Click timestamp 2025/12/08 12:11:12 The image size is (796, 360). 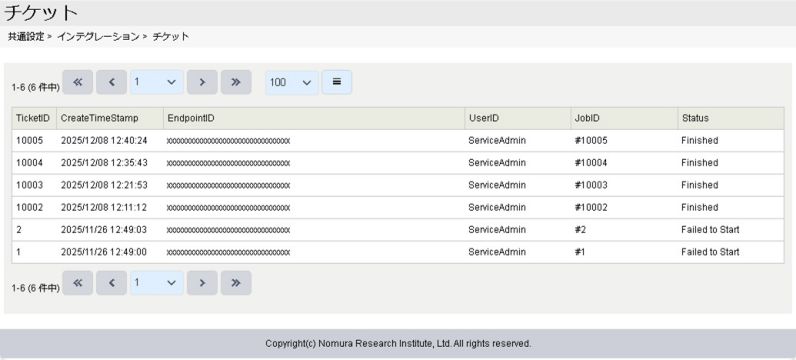pyautogui.click(x=104, y=208)
